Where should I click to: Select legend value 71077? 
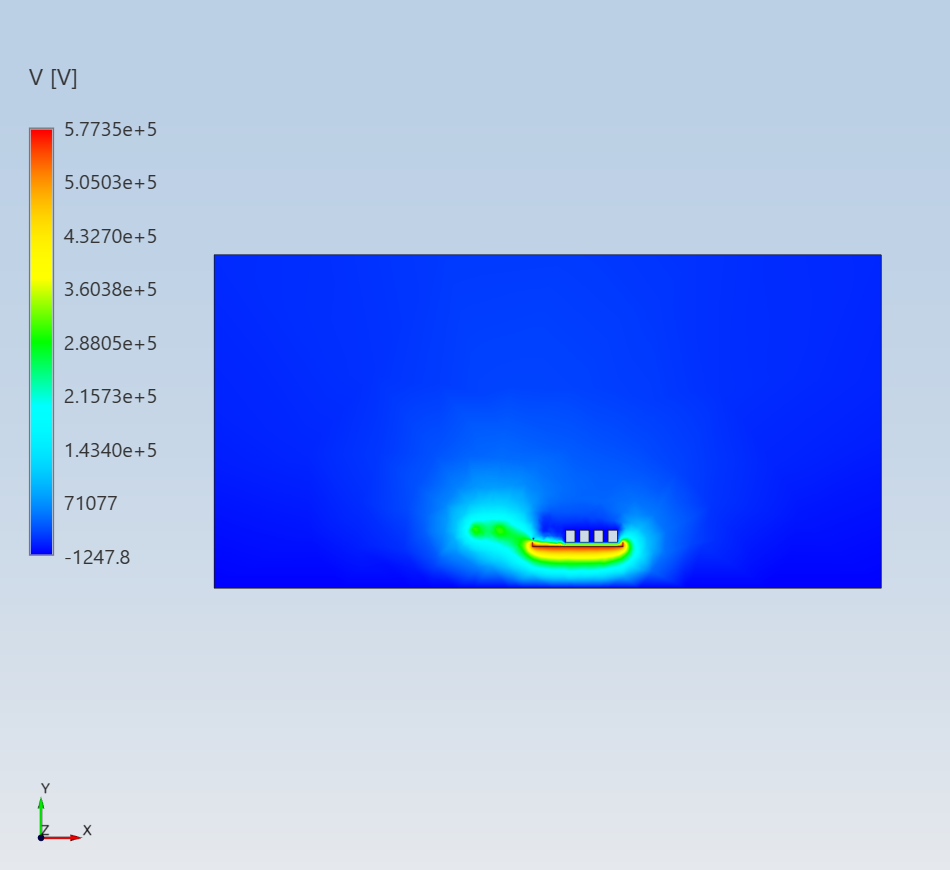tap(91, 503)
